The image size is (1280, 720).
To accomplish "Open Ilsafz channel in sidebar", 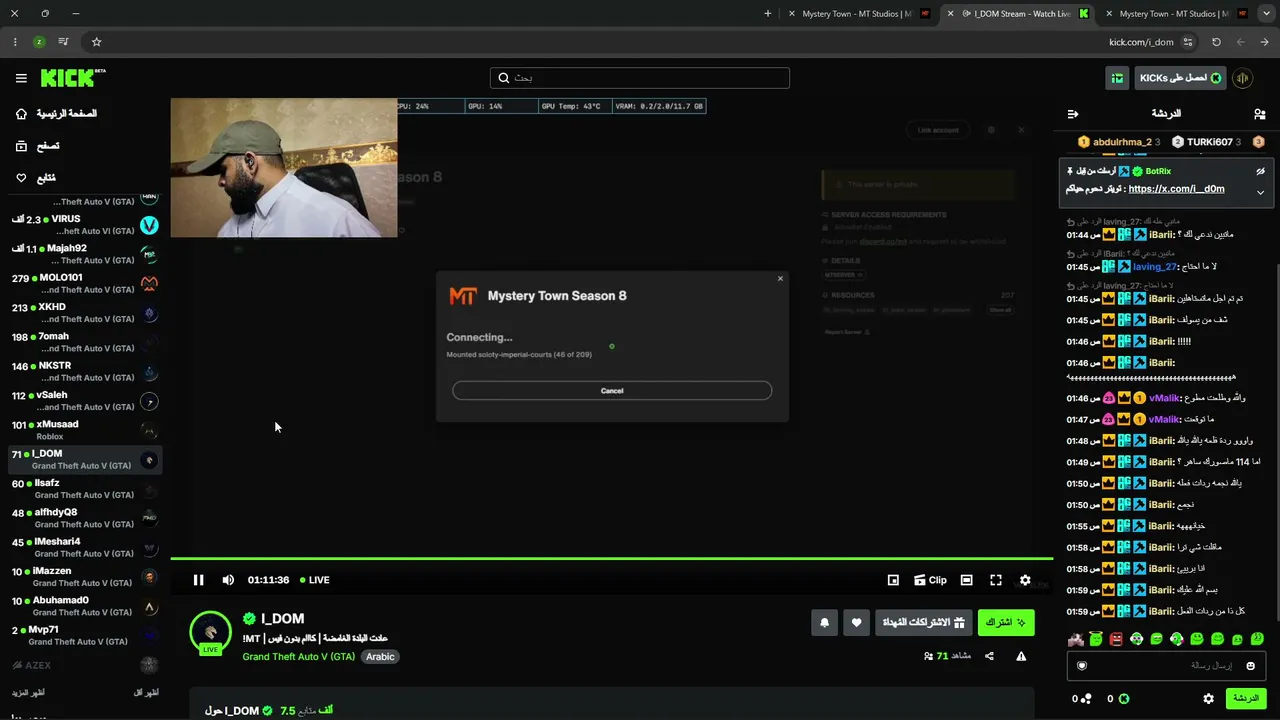I will point(84,489).
